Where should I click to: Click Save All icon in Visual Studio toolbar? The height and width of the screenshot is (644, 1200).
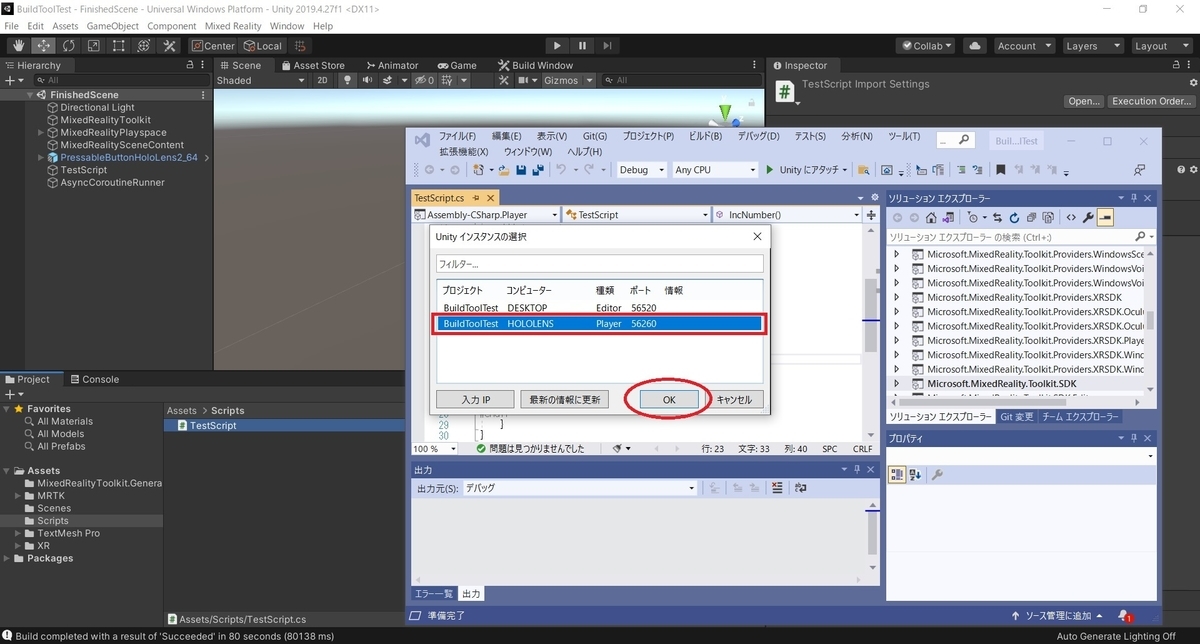click(537, 170)
